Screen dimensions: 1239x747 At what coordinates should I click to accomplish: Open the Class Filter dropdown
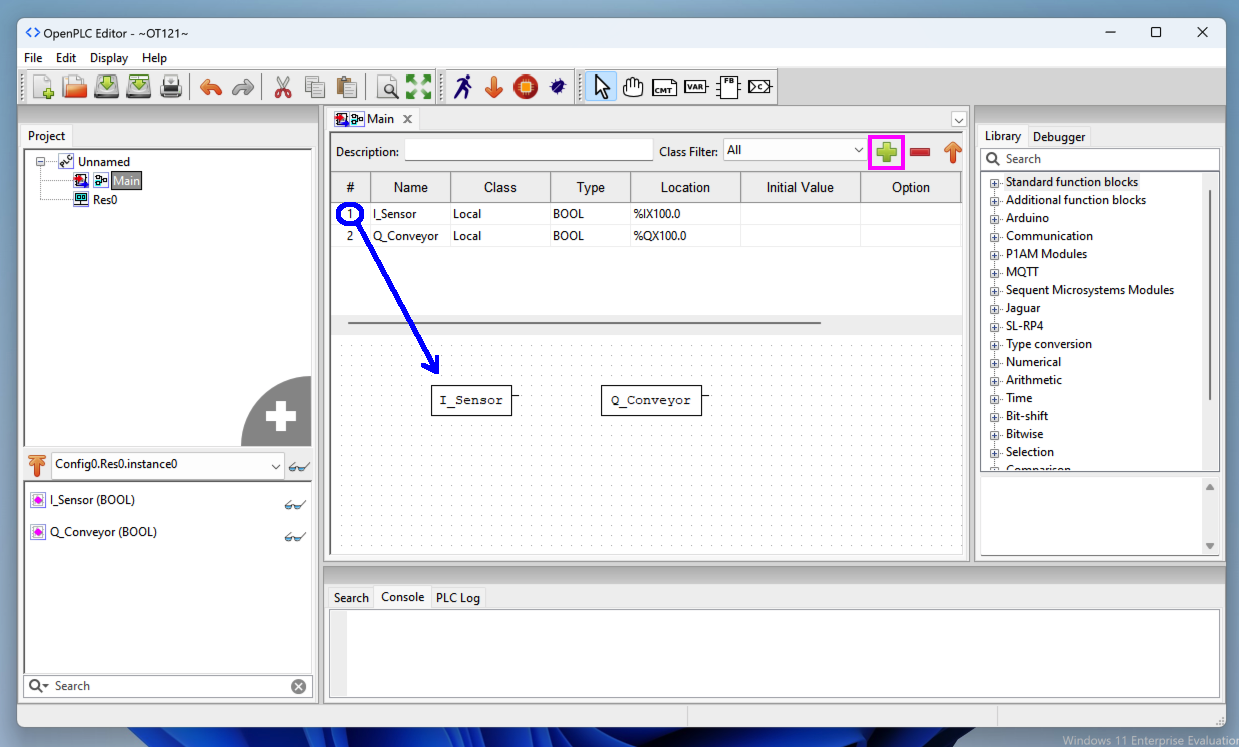click(795, 151)
